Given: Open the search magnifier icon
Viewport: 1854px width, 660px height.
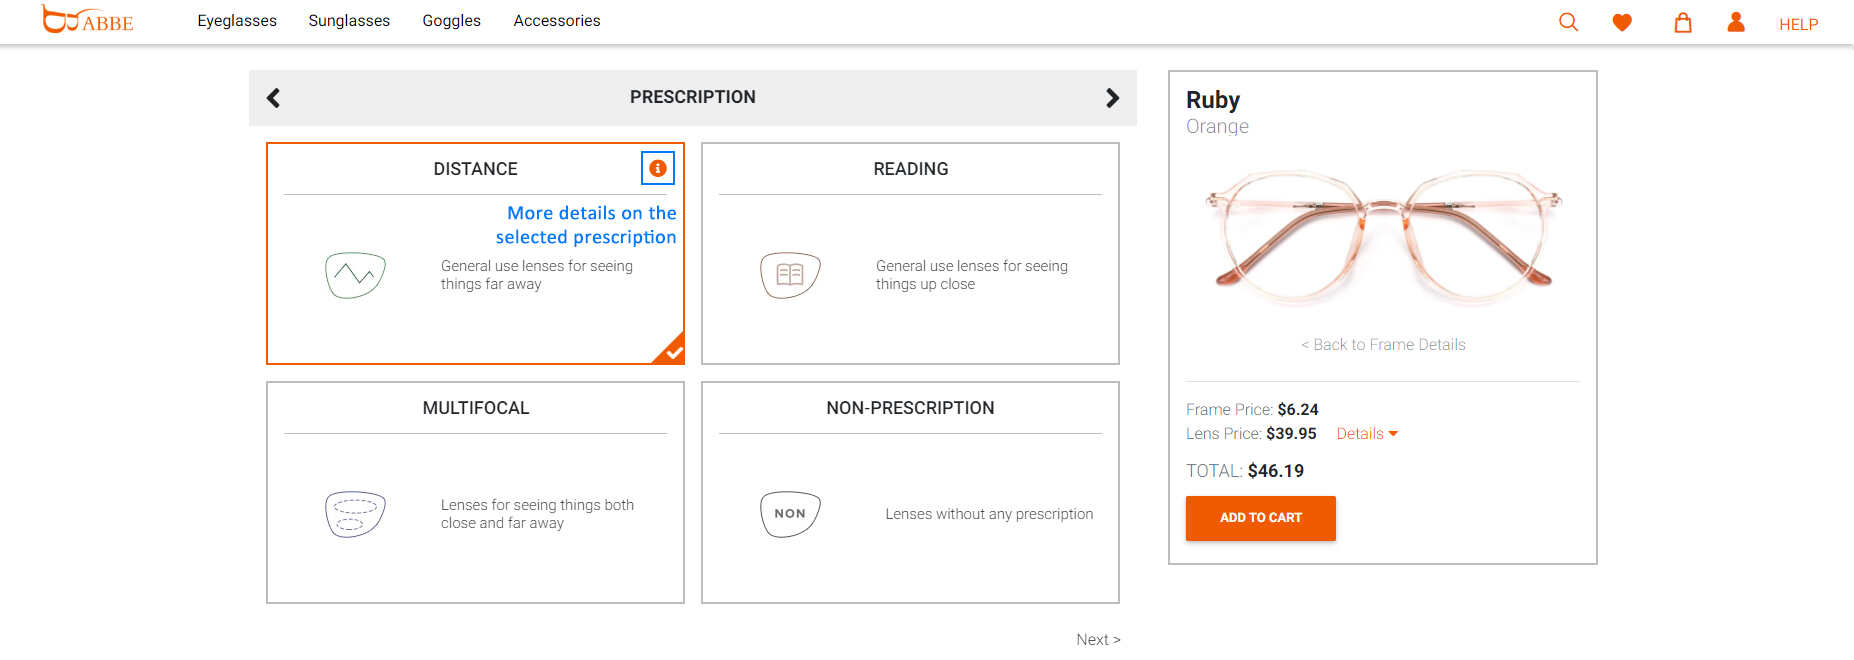Looking at the screenshot, I should [x=1568, y=22].
